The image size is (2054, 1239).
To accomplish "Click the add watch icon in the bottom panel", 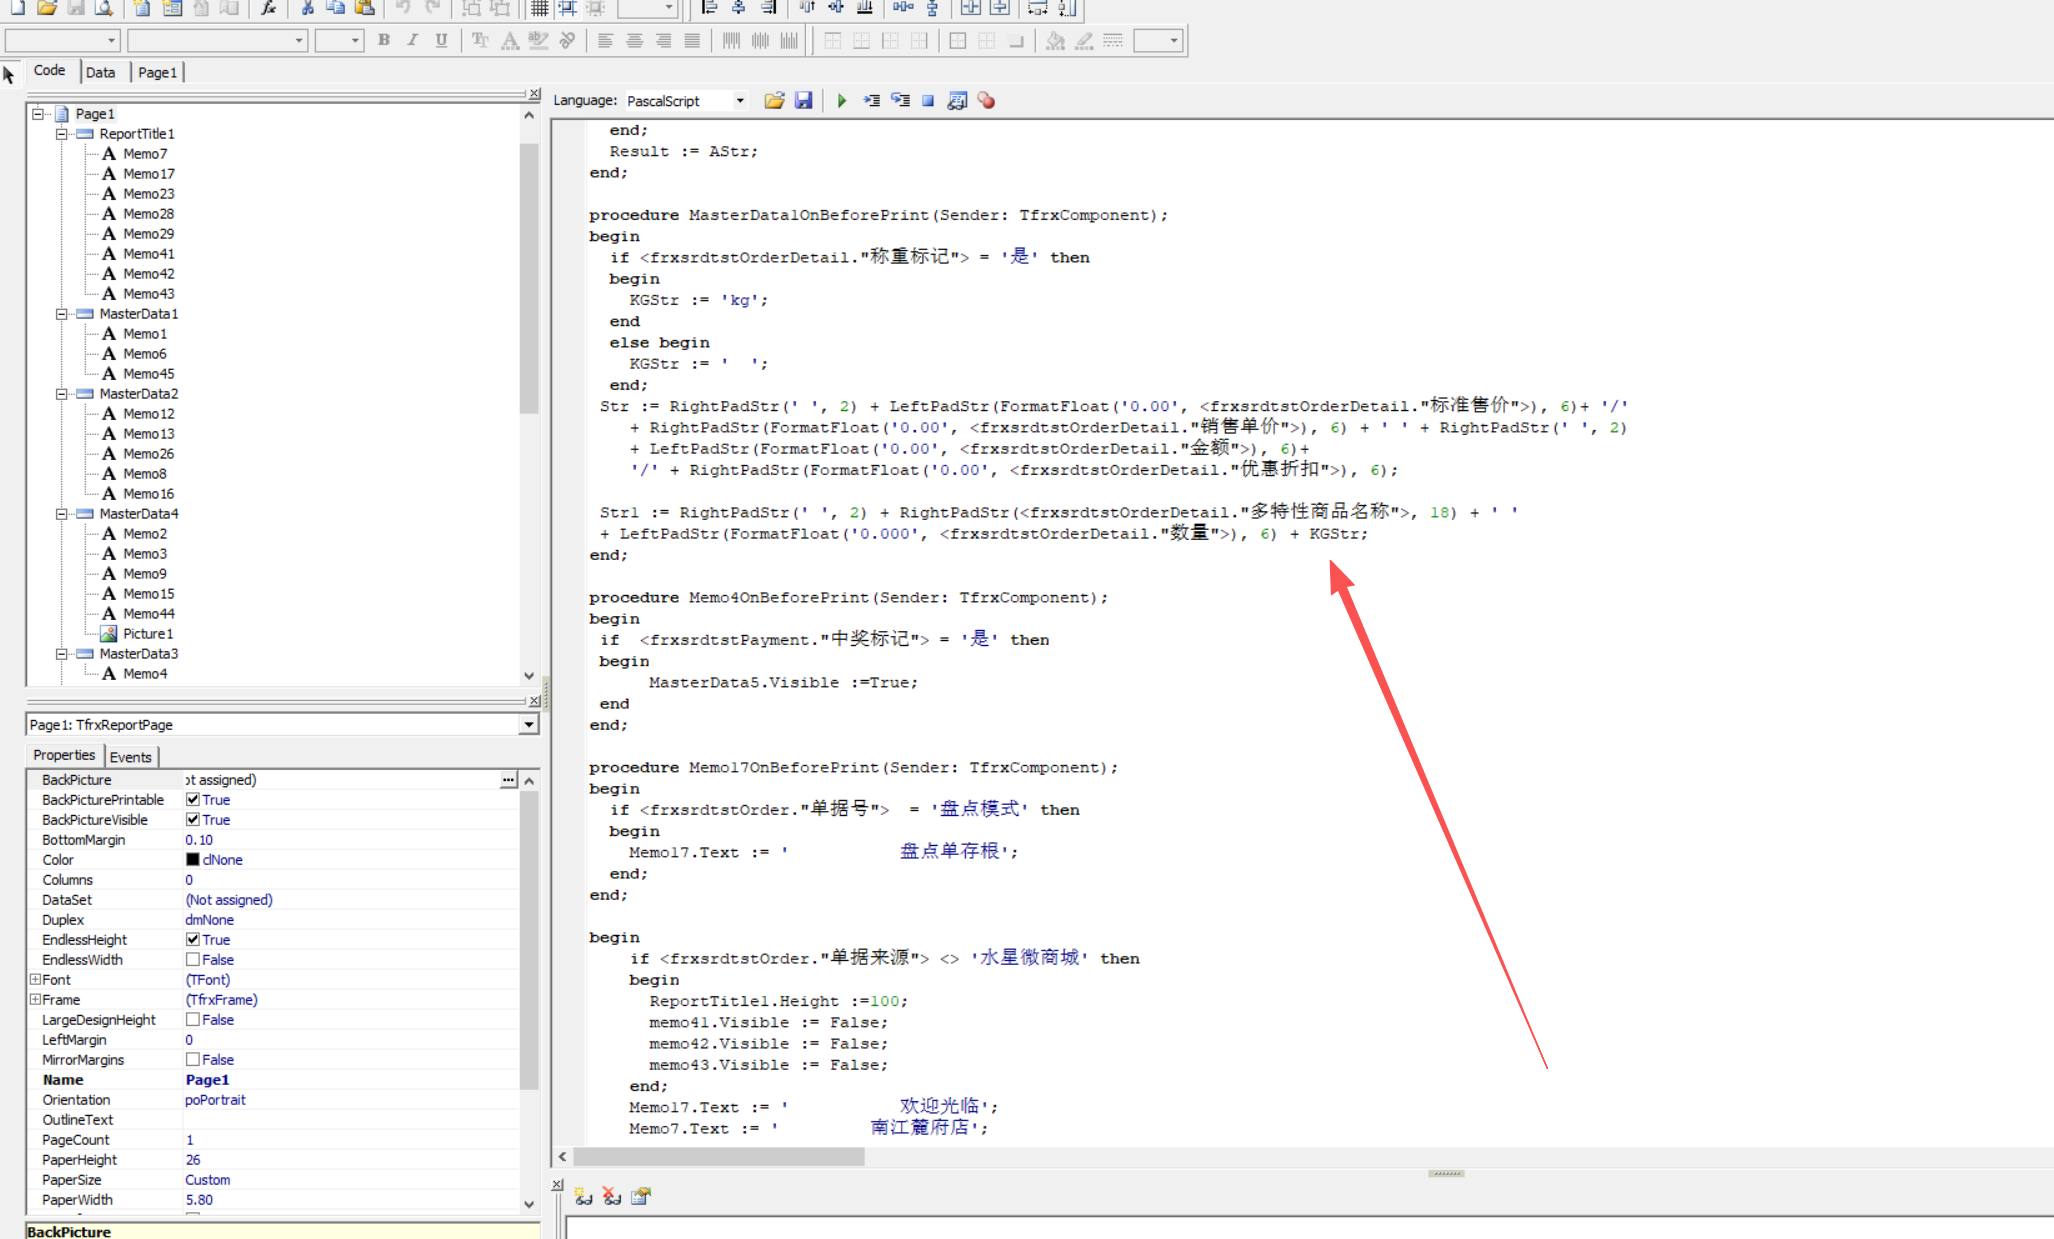I will 583,1196.
